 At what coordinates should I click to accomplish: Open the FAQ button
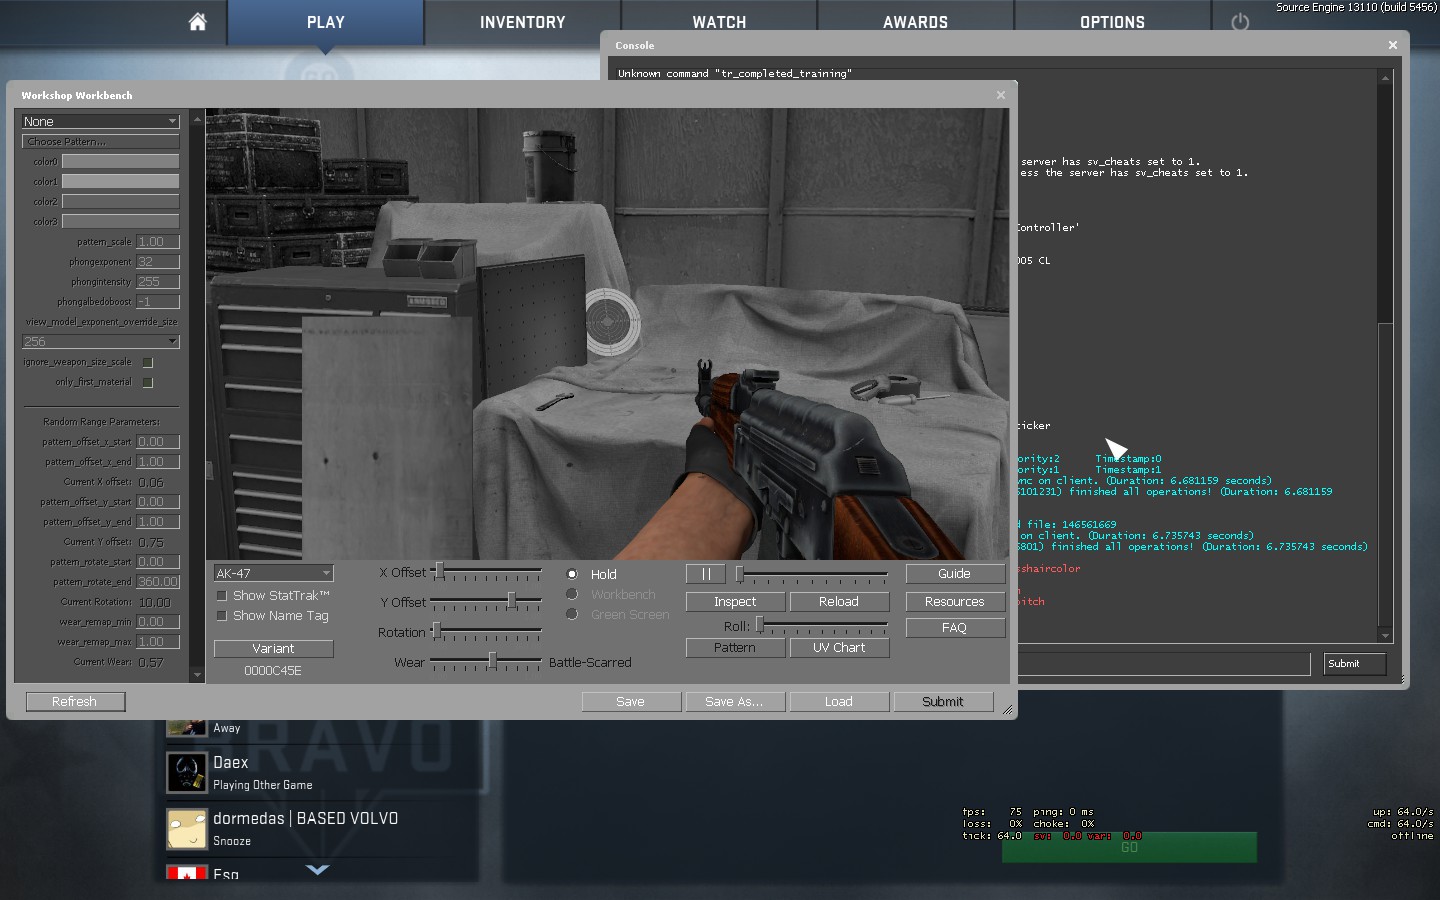point(955,628)
